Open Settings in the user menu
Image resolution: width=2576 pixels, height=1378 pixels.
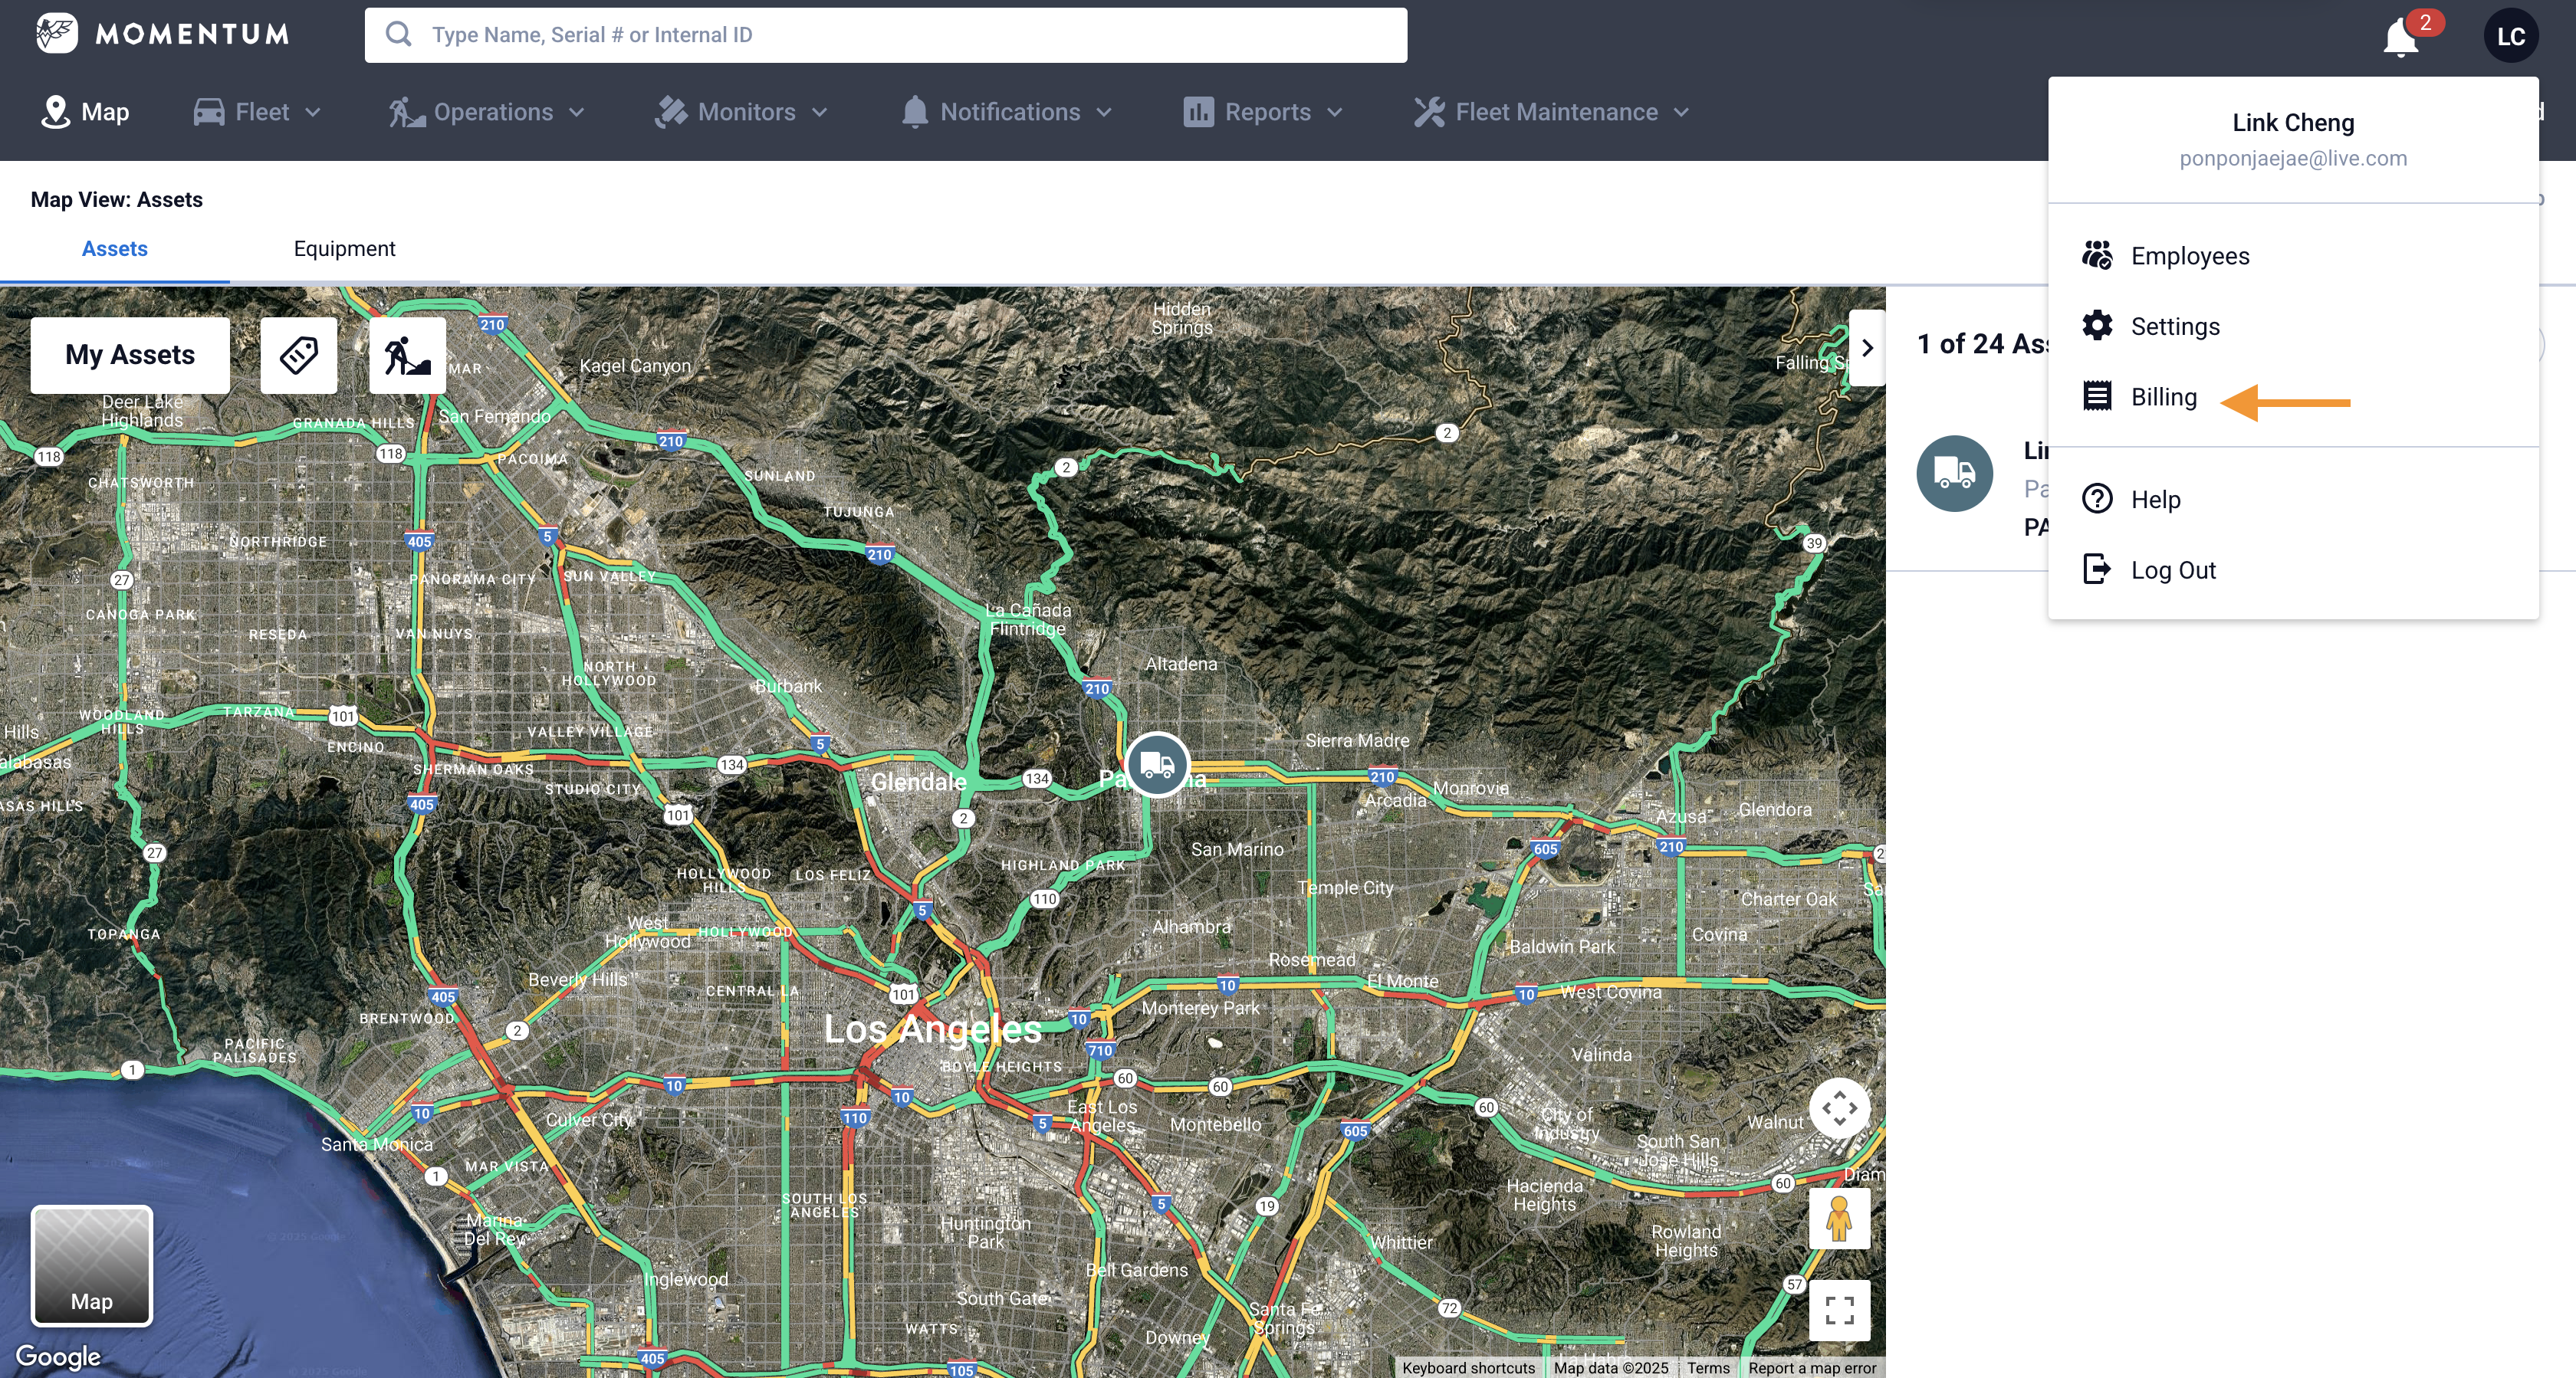[2174, 327]
